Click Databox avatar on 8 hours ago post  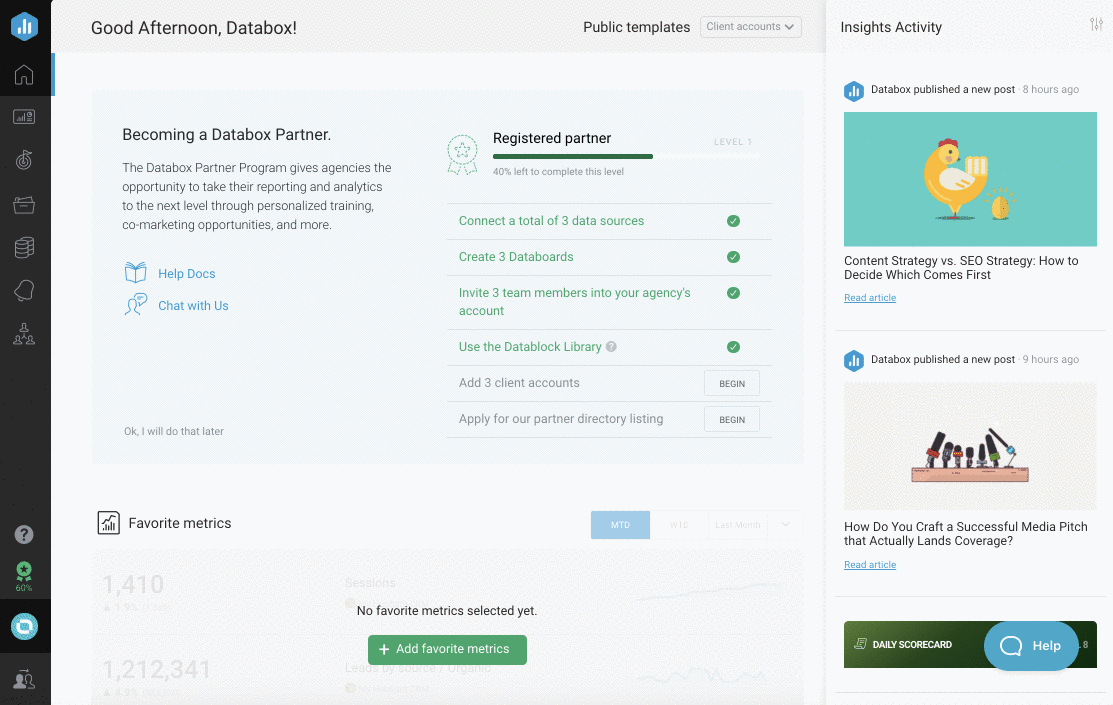[854, 91]
